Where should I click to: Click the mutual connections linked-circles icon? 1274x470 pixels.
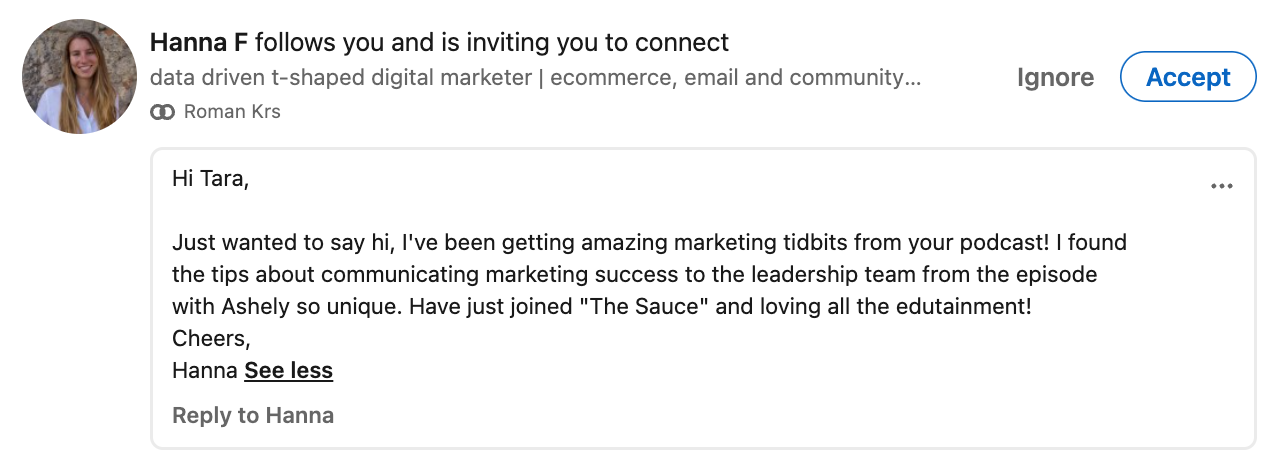pyautogui.click(x=162, y=112)
